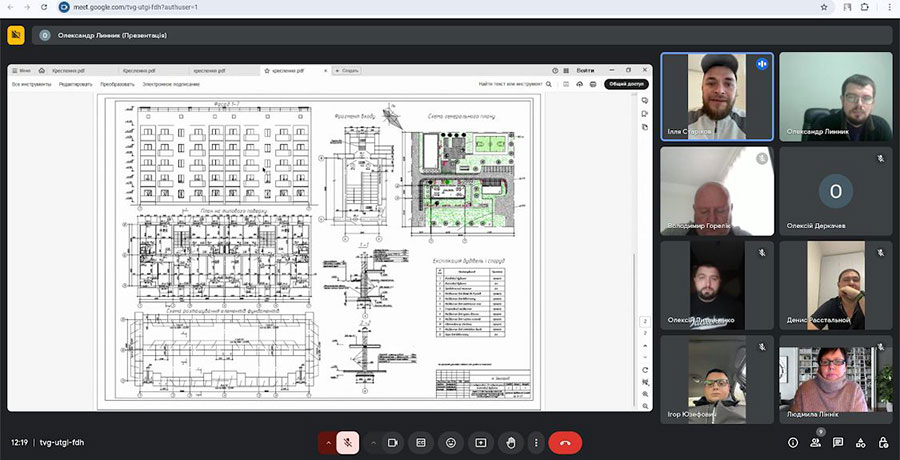Bookmark this page with the star icon
This screenshot has width=900, height=460.
pyautogui.click(x=823, y=6)
